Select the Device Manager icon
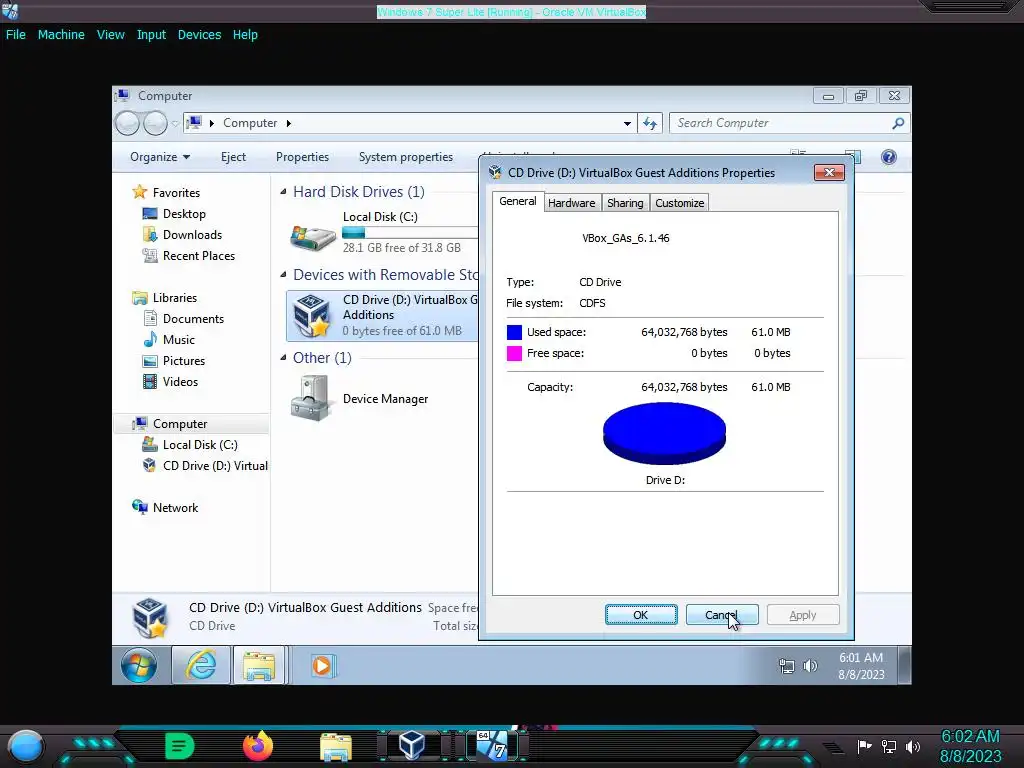 pos(310,398)
